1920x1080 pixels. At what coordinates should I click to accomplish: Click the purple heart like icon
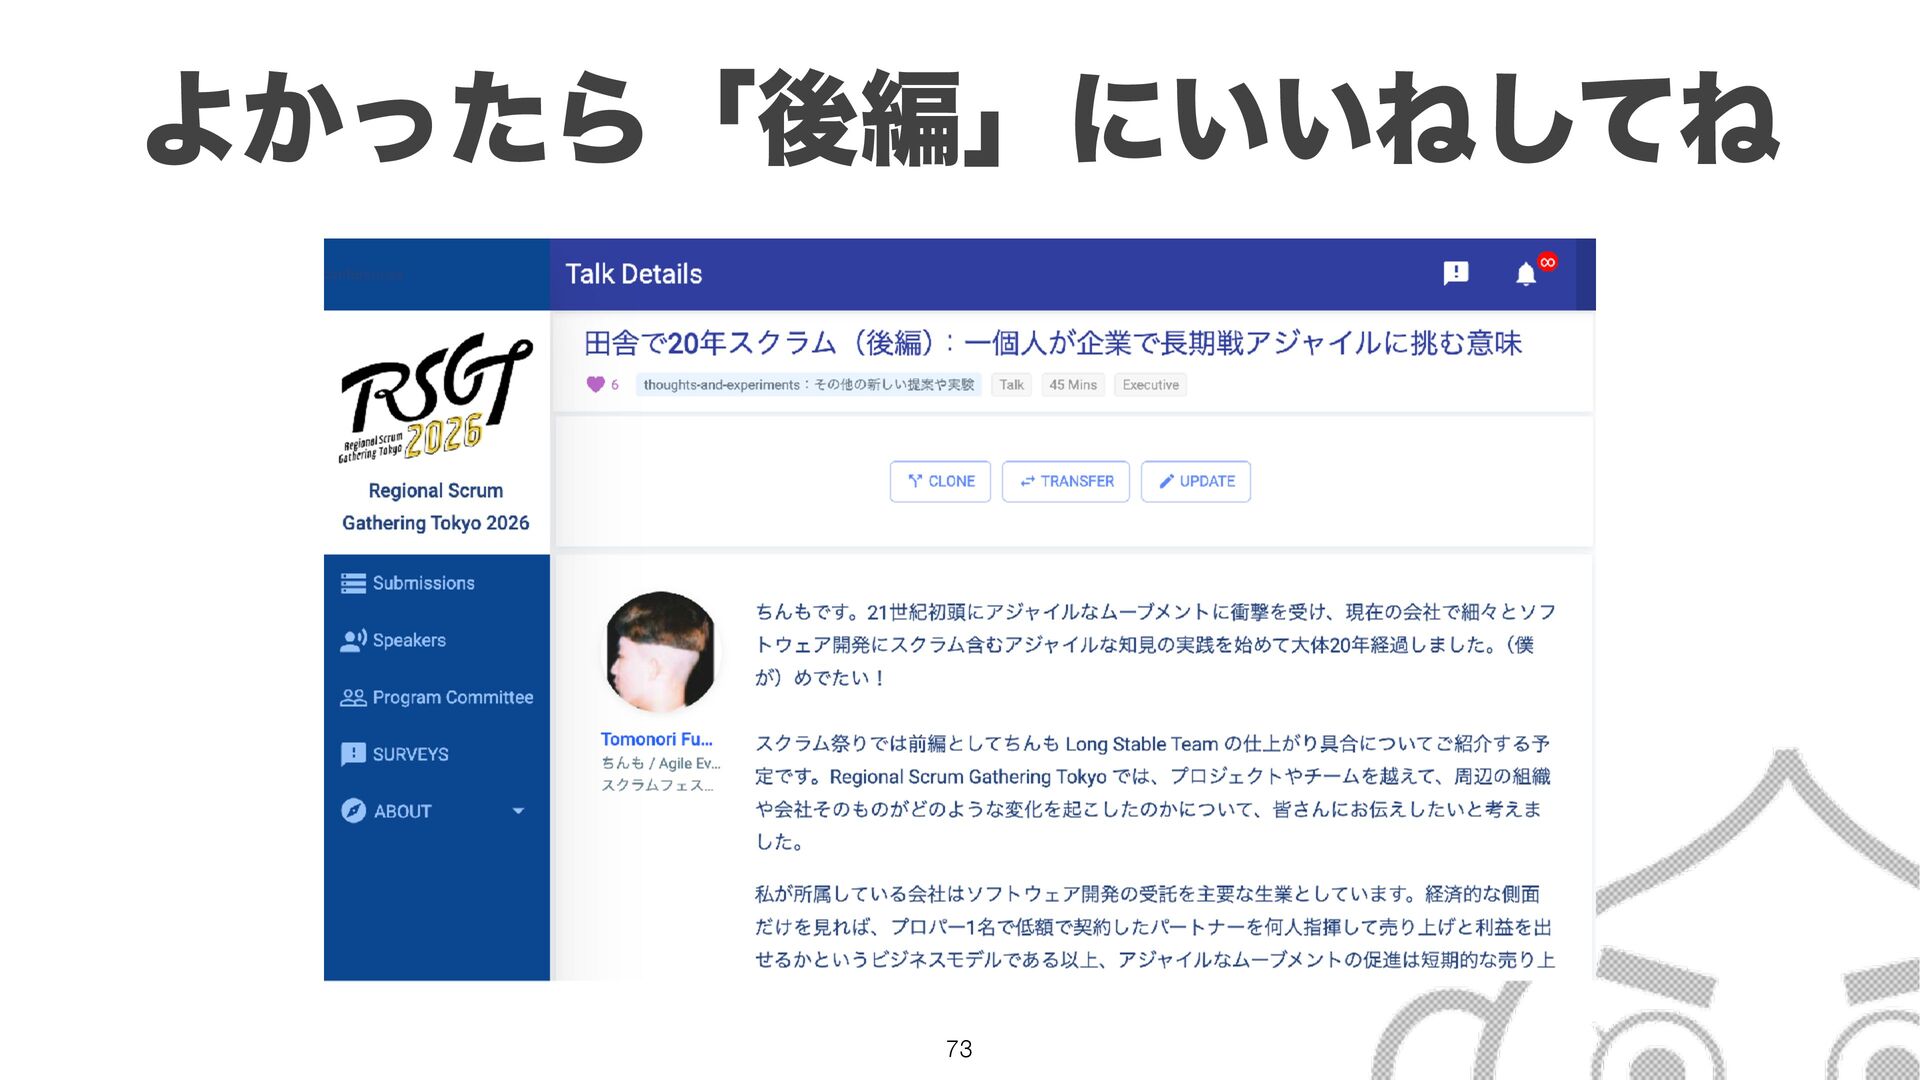tap(595, 384)
